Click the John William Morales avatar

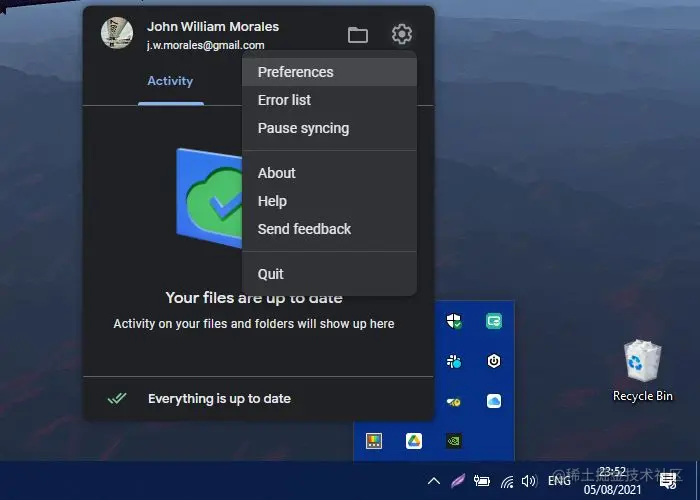click(x=117, y=33)
